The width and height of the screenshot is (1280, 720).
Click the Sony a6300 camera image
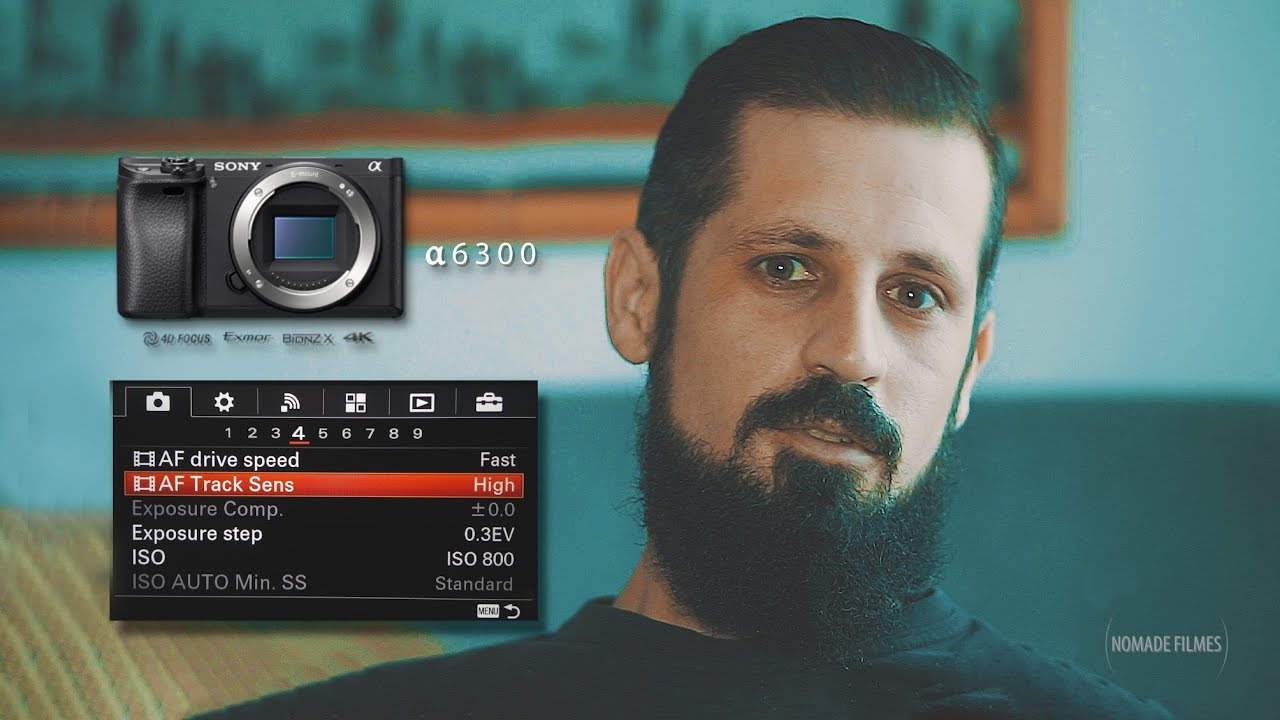click(261, 238)
